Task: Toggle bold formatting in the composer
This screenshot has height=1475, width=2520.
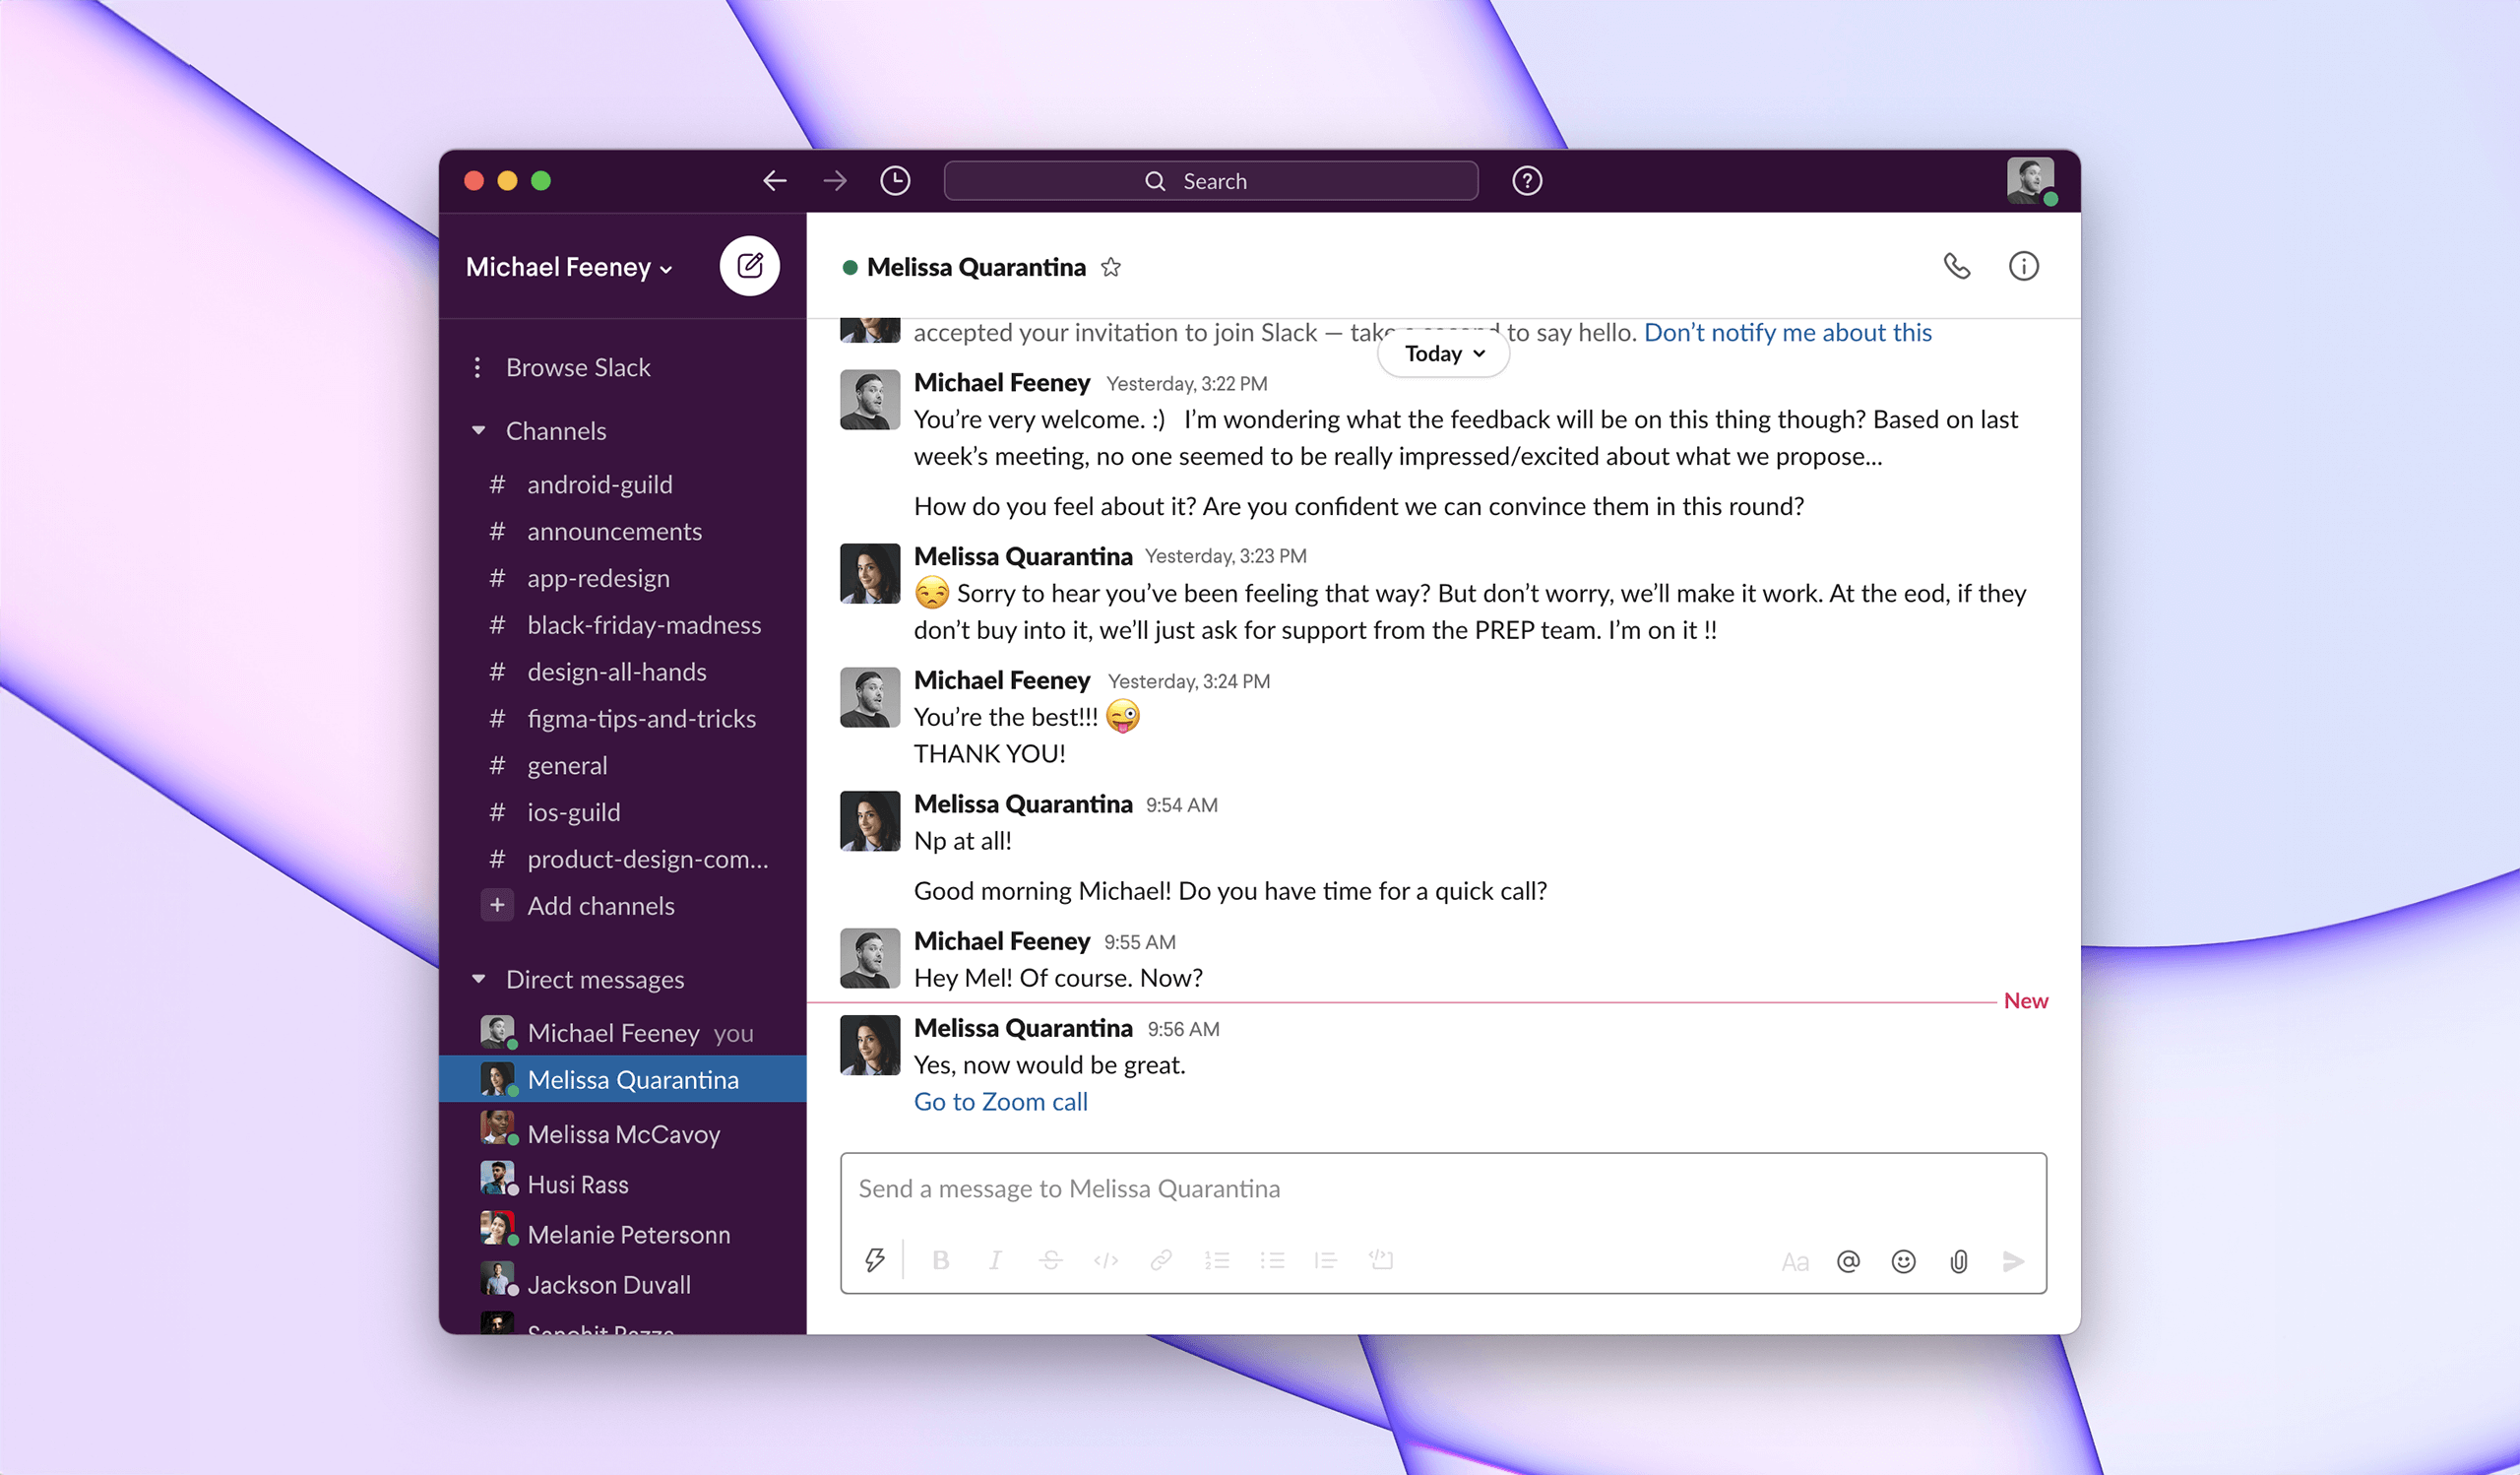Action: [940, 1260]
